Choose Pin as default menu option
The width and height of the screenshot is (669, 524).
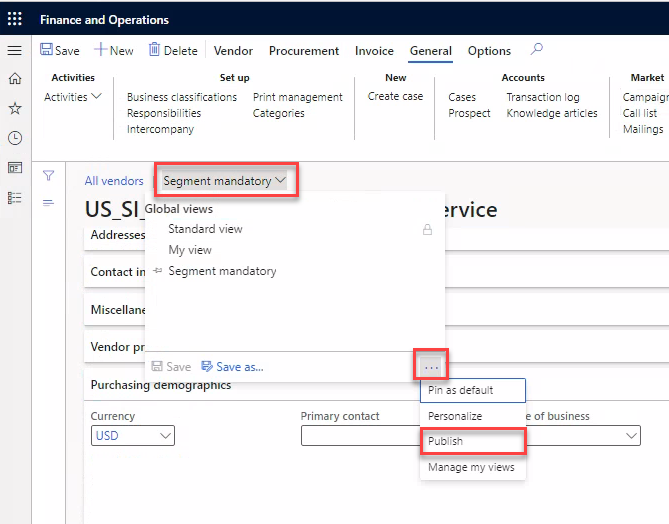(x=461, y=390)
